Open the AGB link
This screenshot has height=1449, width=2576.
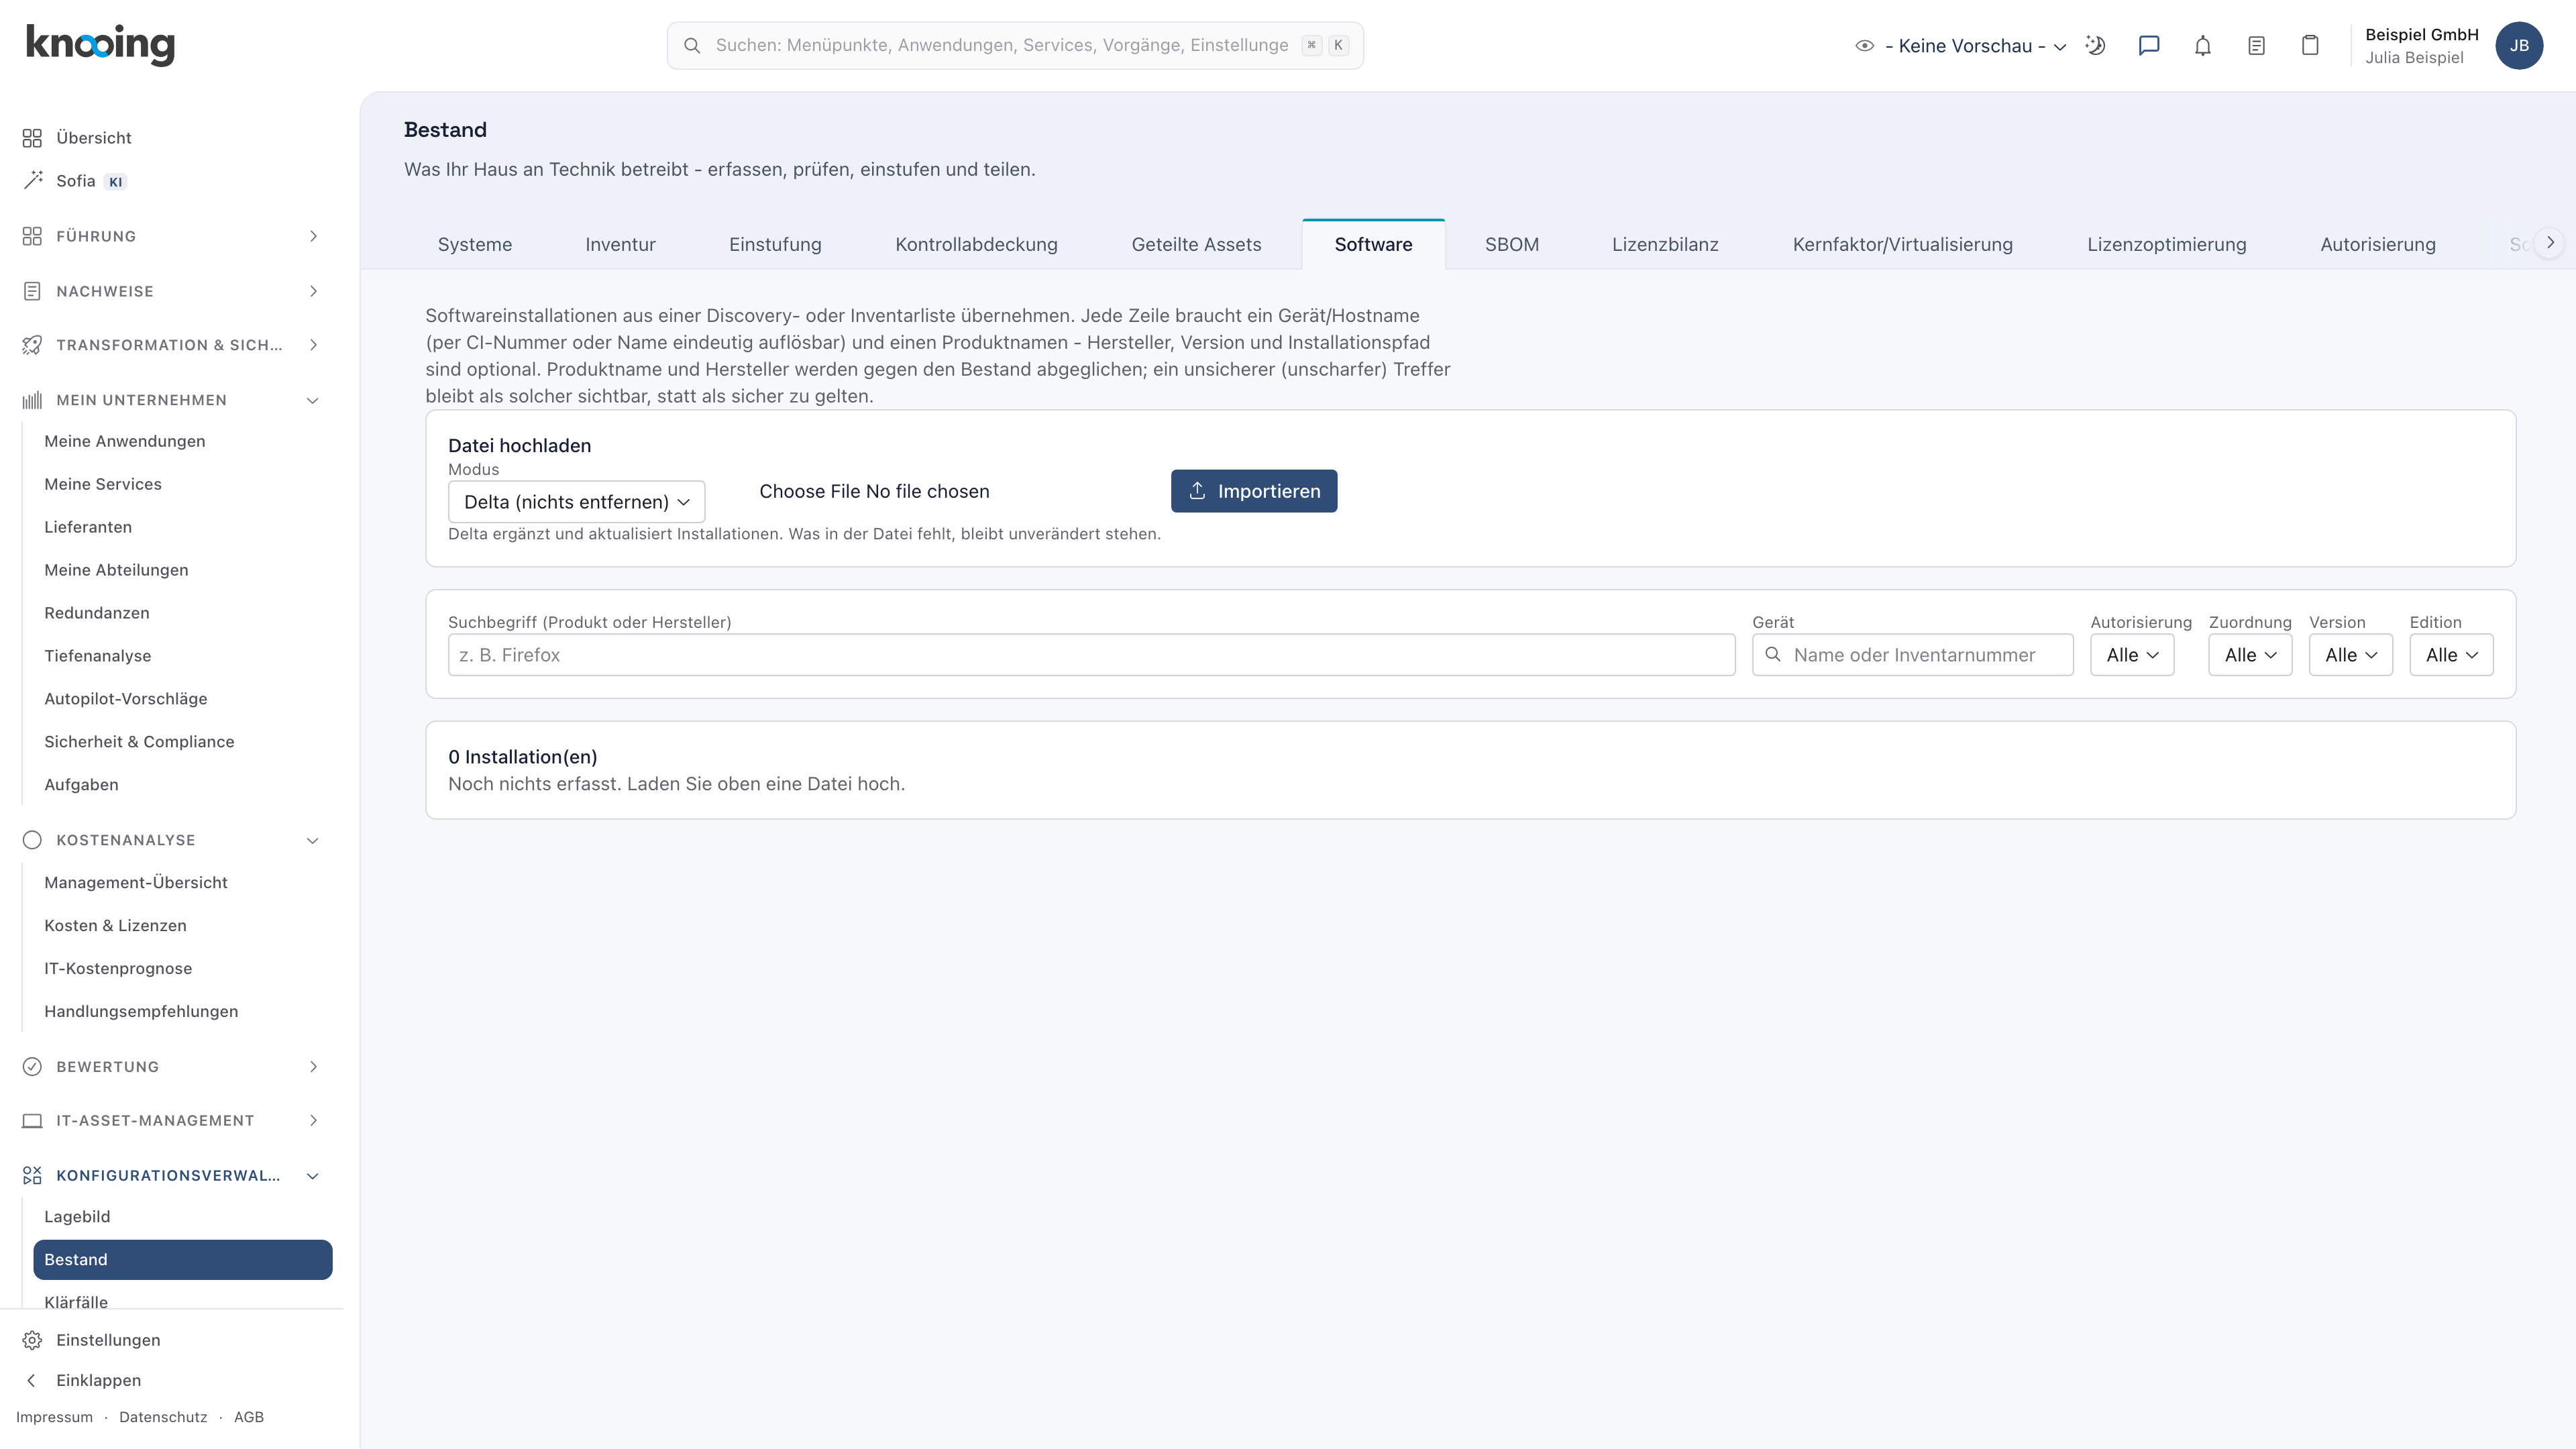click(x=249, y=1417)
